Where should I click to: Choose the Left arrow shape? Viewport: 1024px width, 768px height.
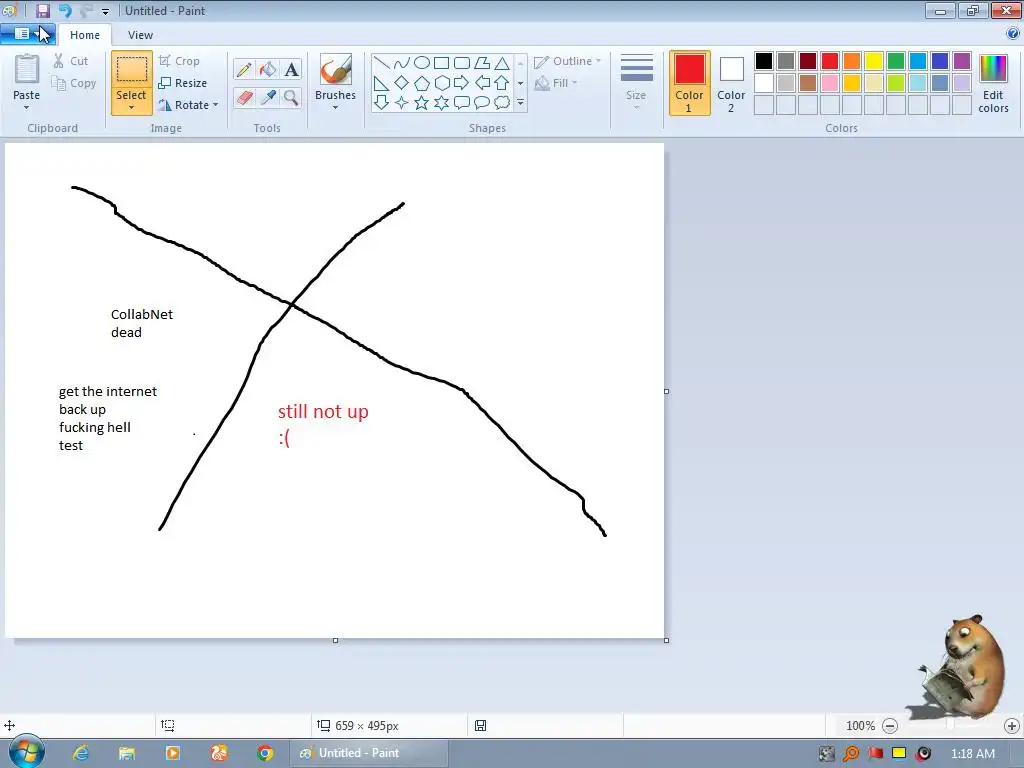482,83
